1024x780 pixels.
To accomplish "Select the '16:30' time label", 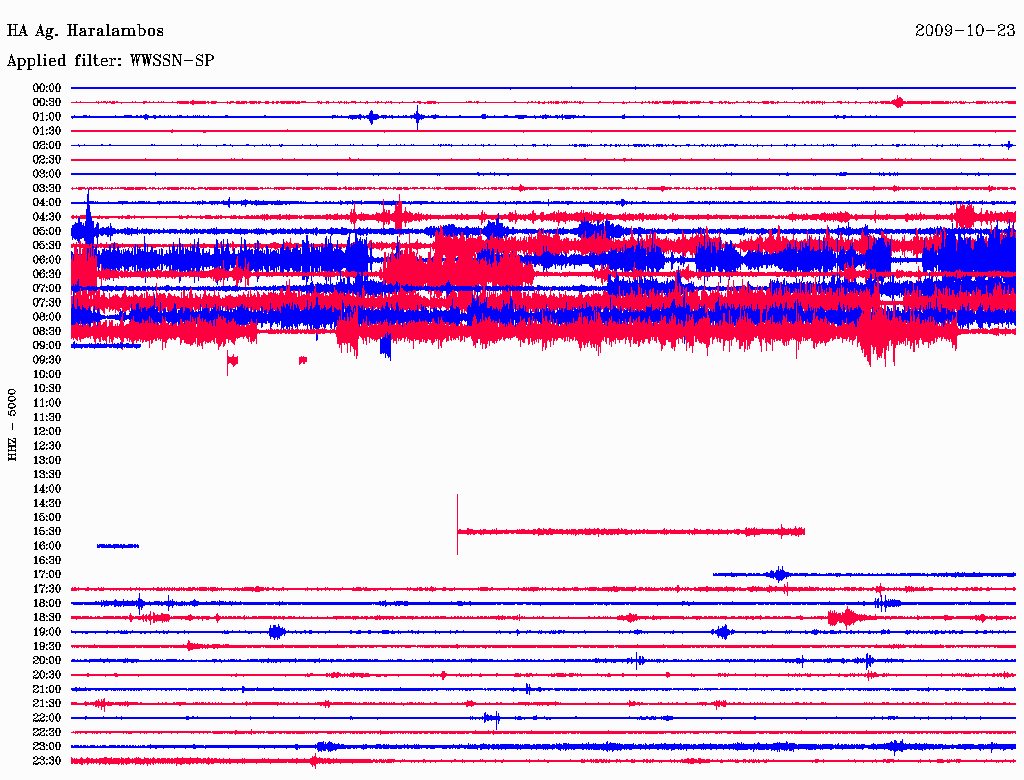I will (x=47, y=560).
